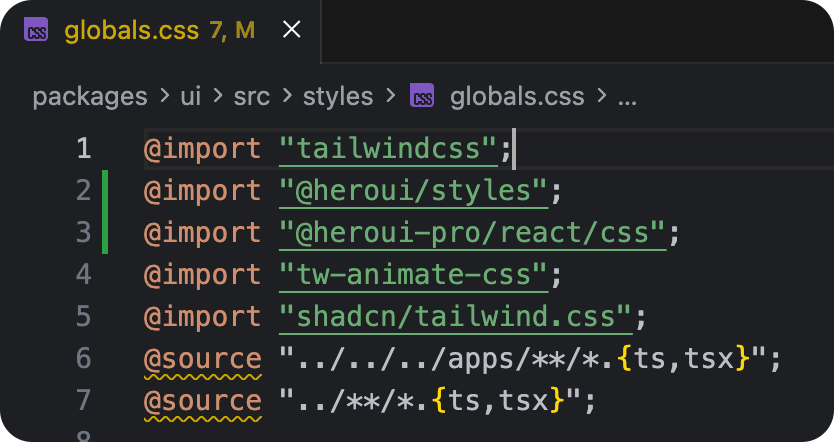
Task: Click line number 2 in gutter
Action: [84, 190]
